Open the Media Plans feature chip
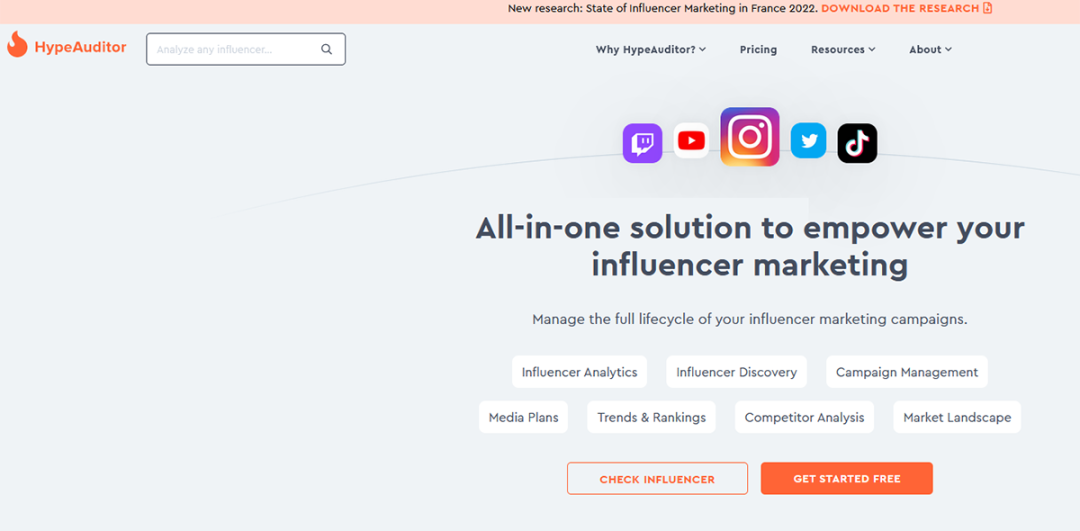The width and height of the screenshot is (1080, 531). 523,417
